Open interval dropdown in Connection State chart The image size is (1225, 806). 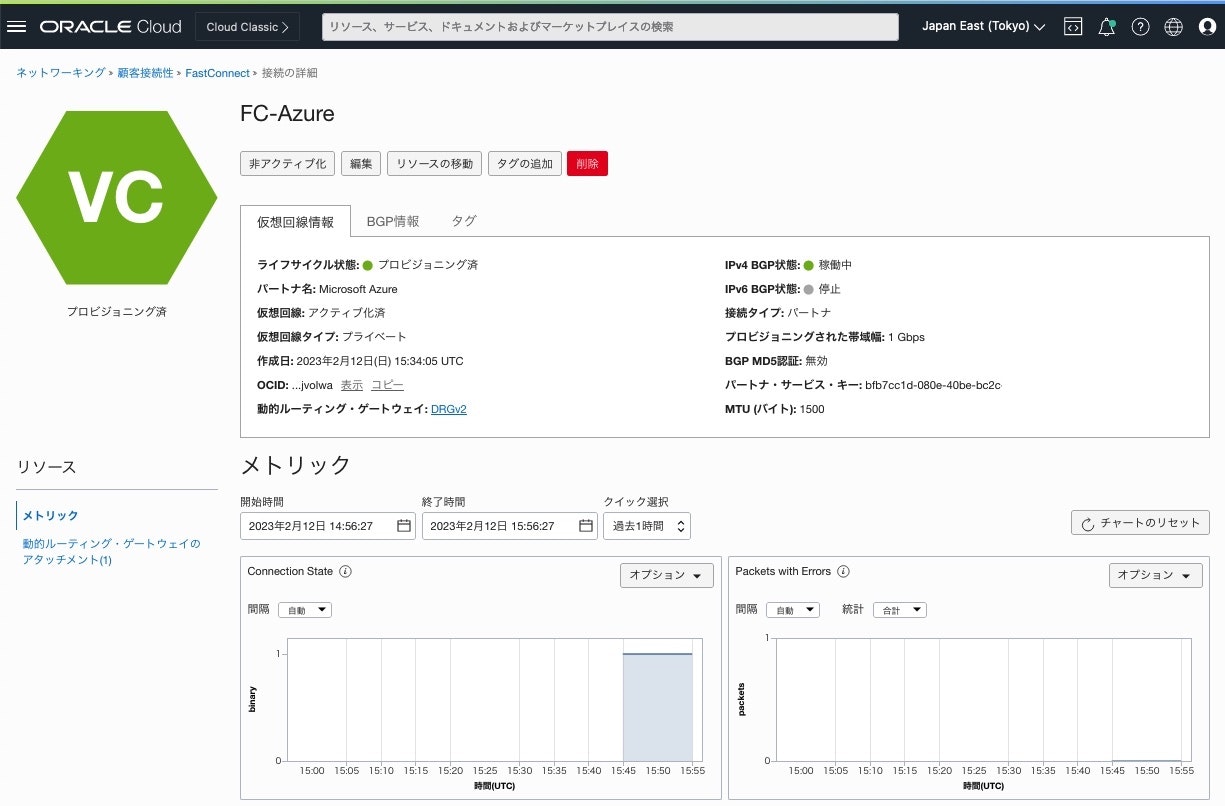pyautogui.click(x=304, y=610)
